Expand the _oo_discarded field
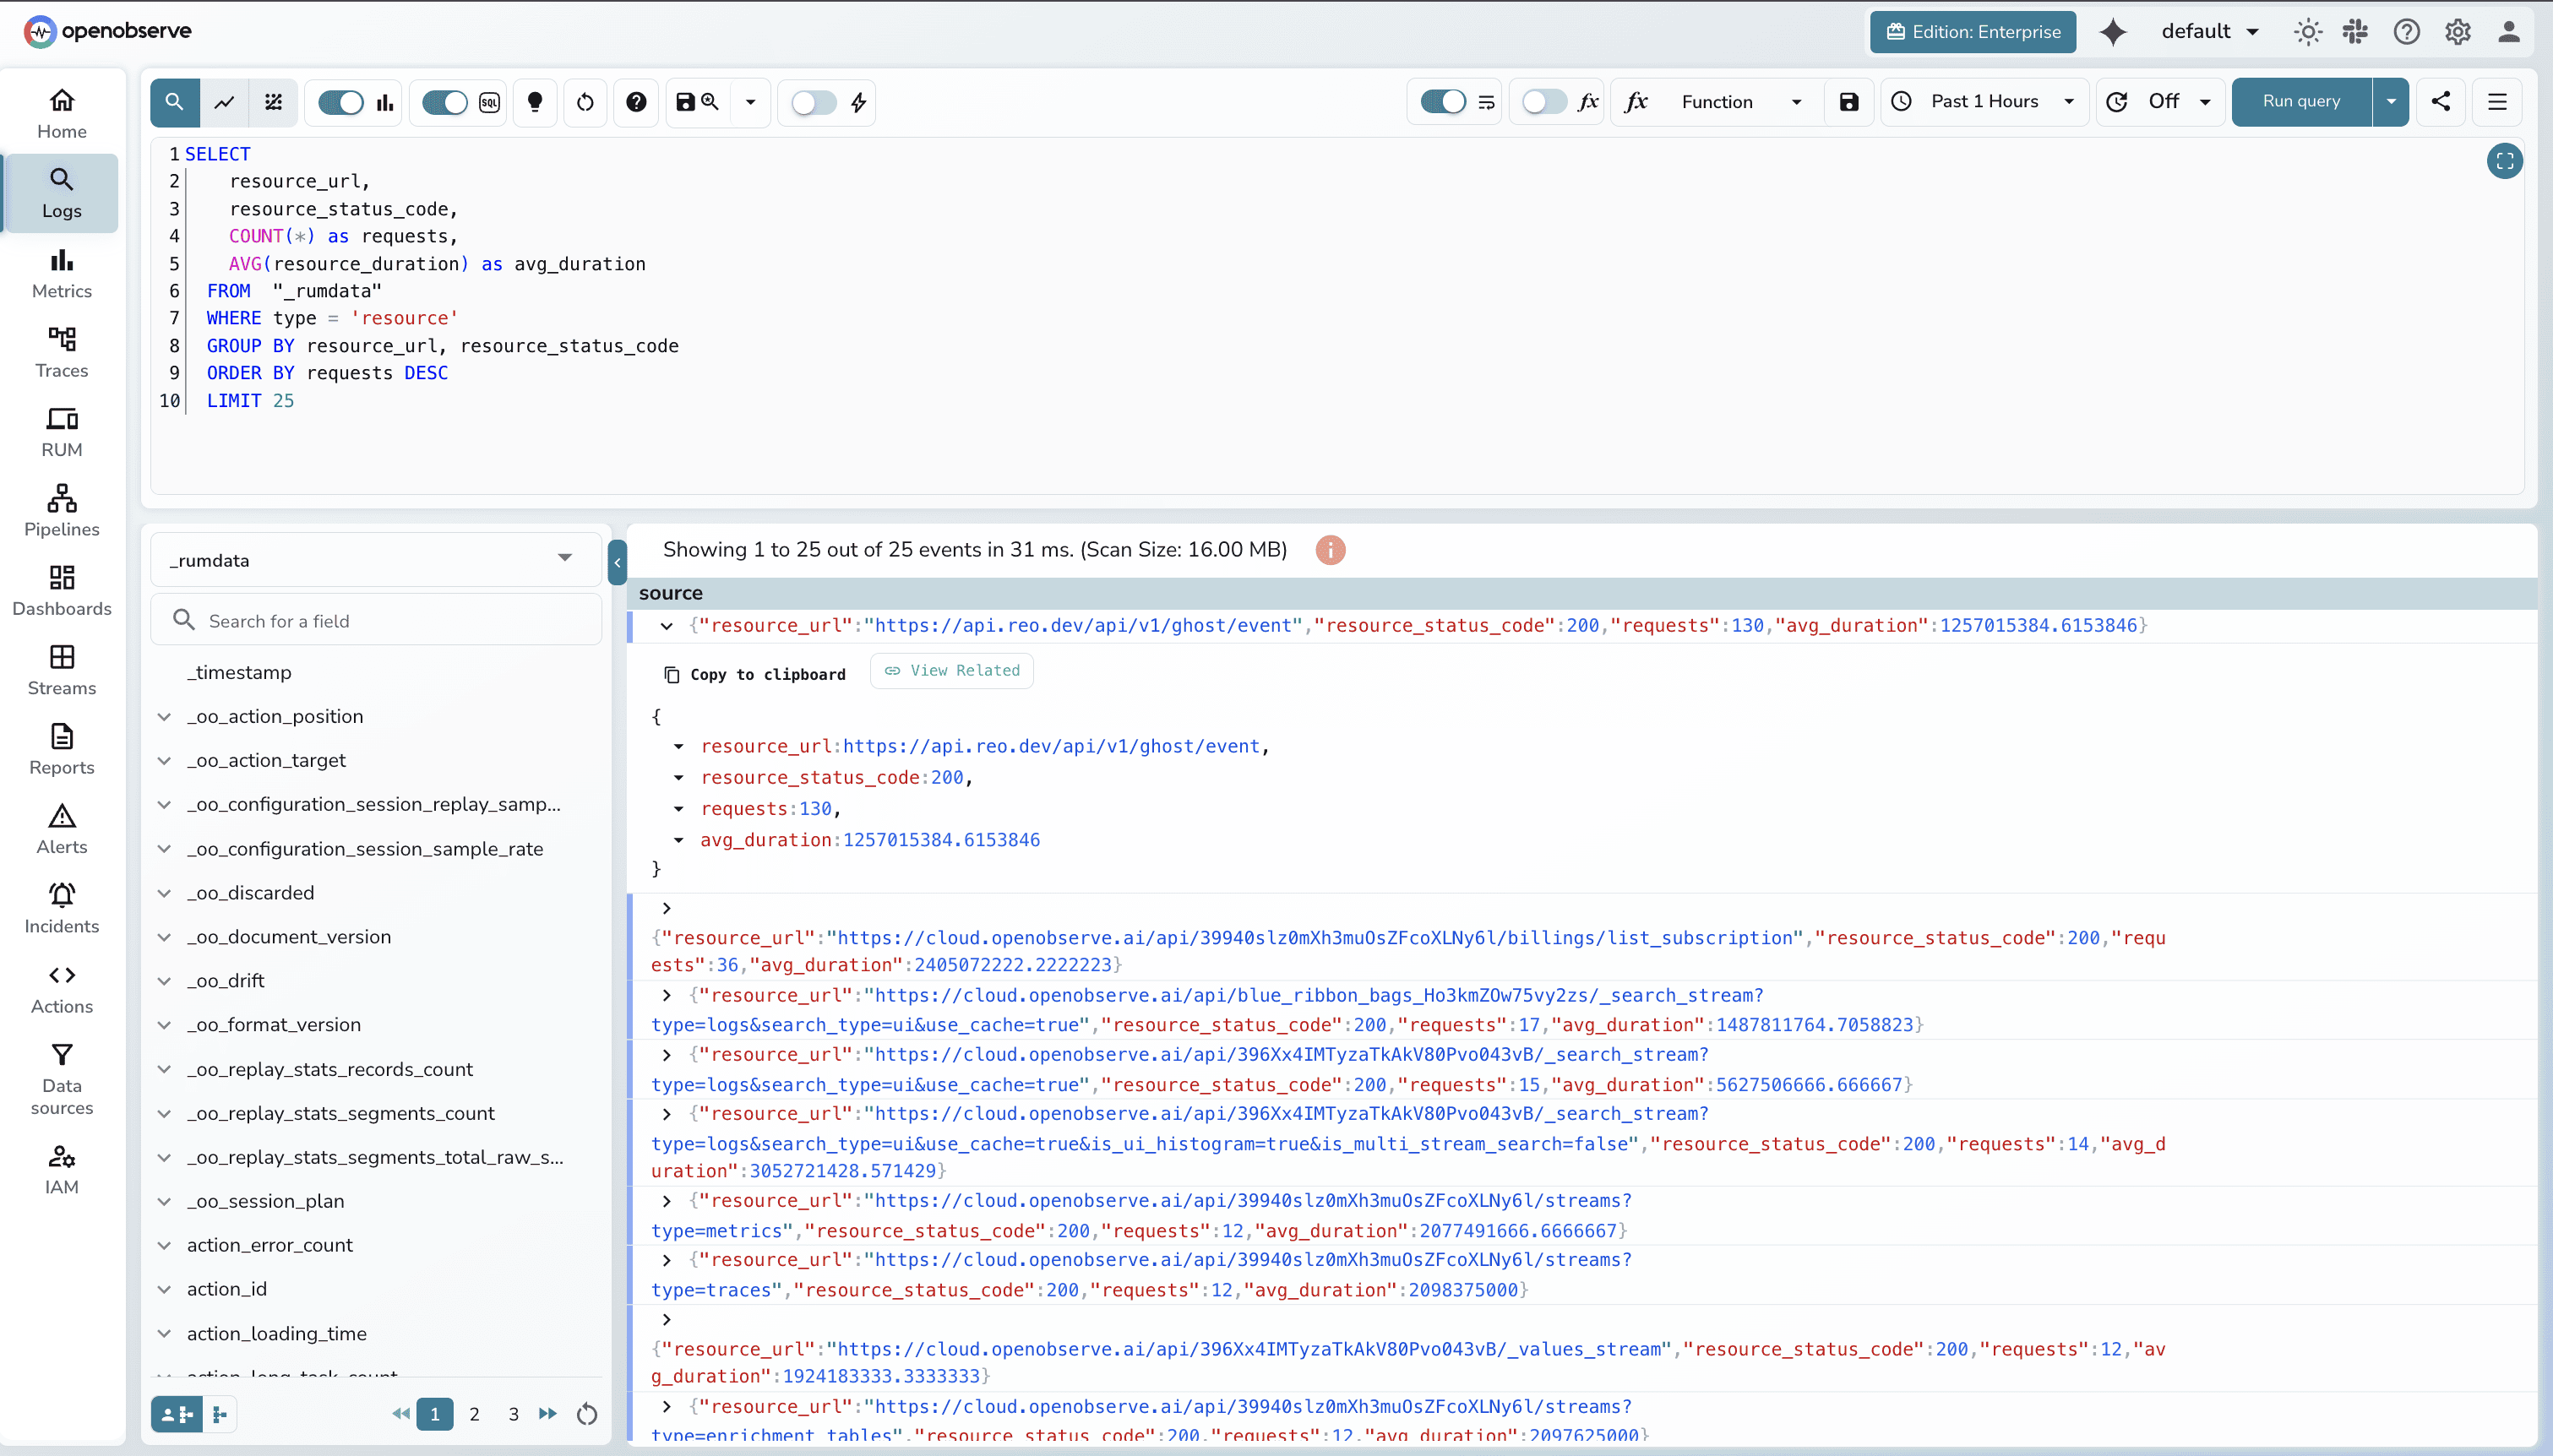 click(164, 892)
